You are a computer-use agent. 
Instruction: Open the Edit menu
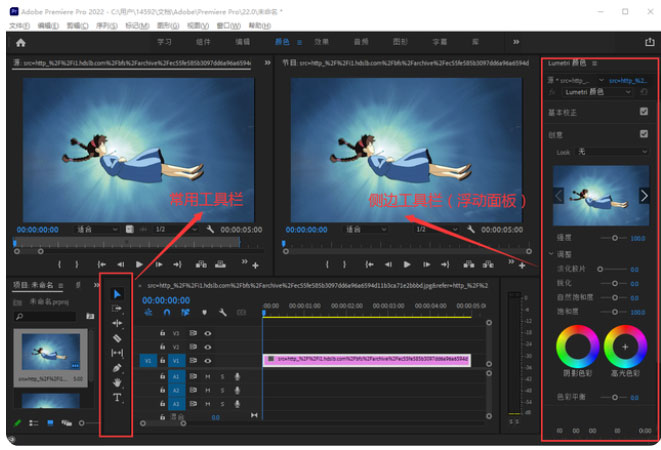(x=48, y=26)
